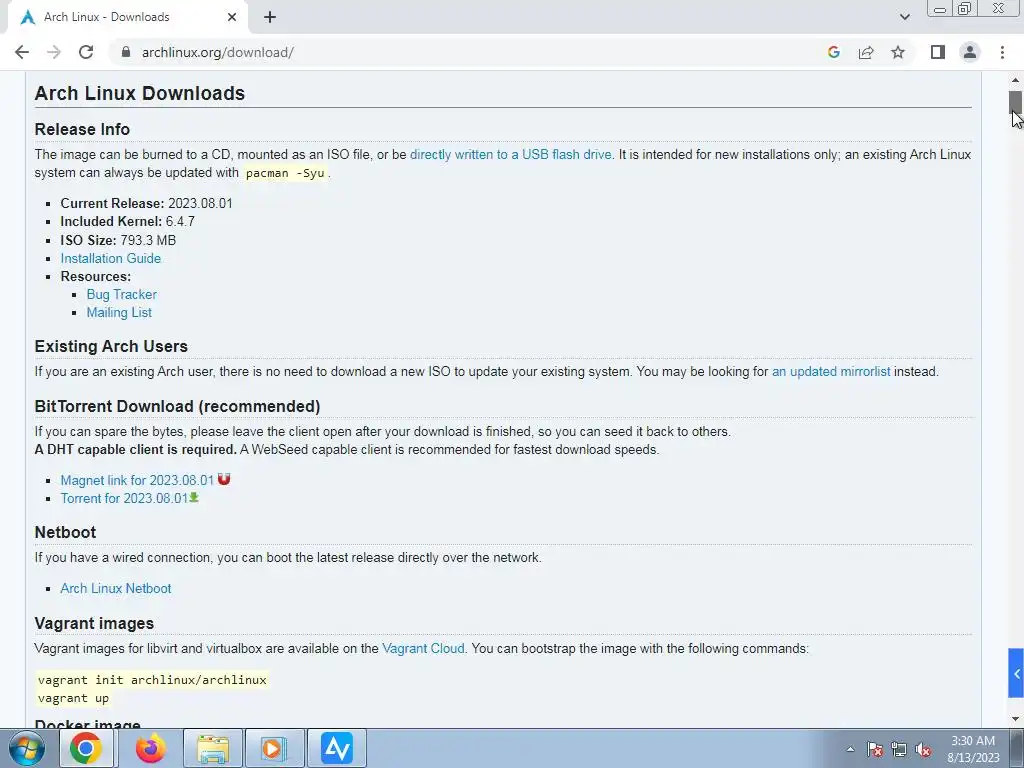Launch Firefox from the taskbar
The image size is (1024, 768).
point(150,748)
